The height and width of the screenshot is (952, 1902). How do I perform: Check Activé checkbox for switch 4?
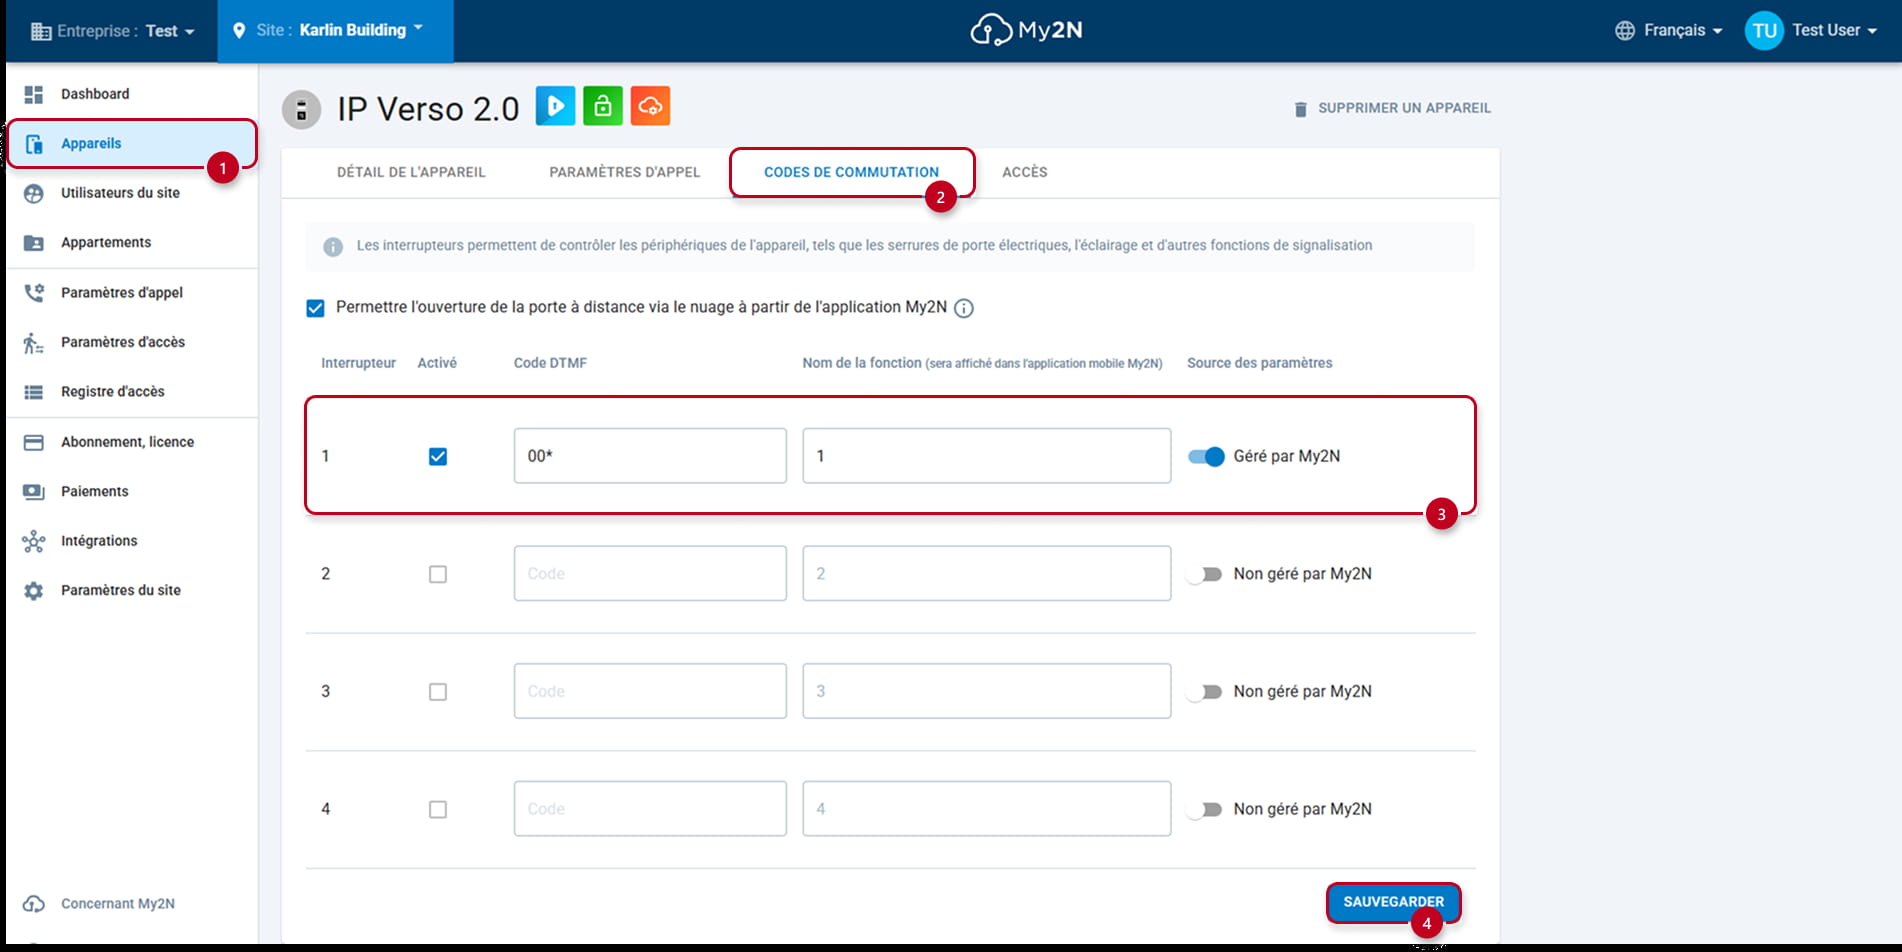click(x=438, y=810)
